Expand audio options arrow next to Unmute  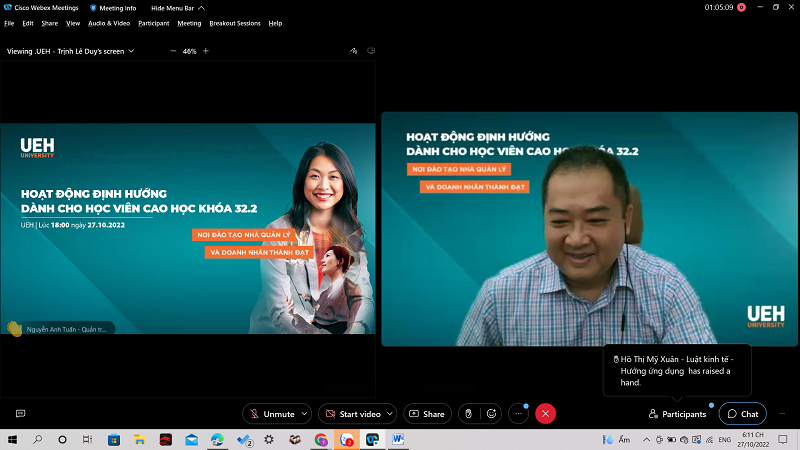click(x=305, y=414)
